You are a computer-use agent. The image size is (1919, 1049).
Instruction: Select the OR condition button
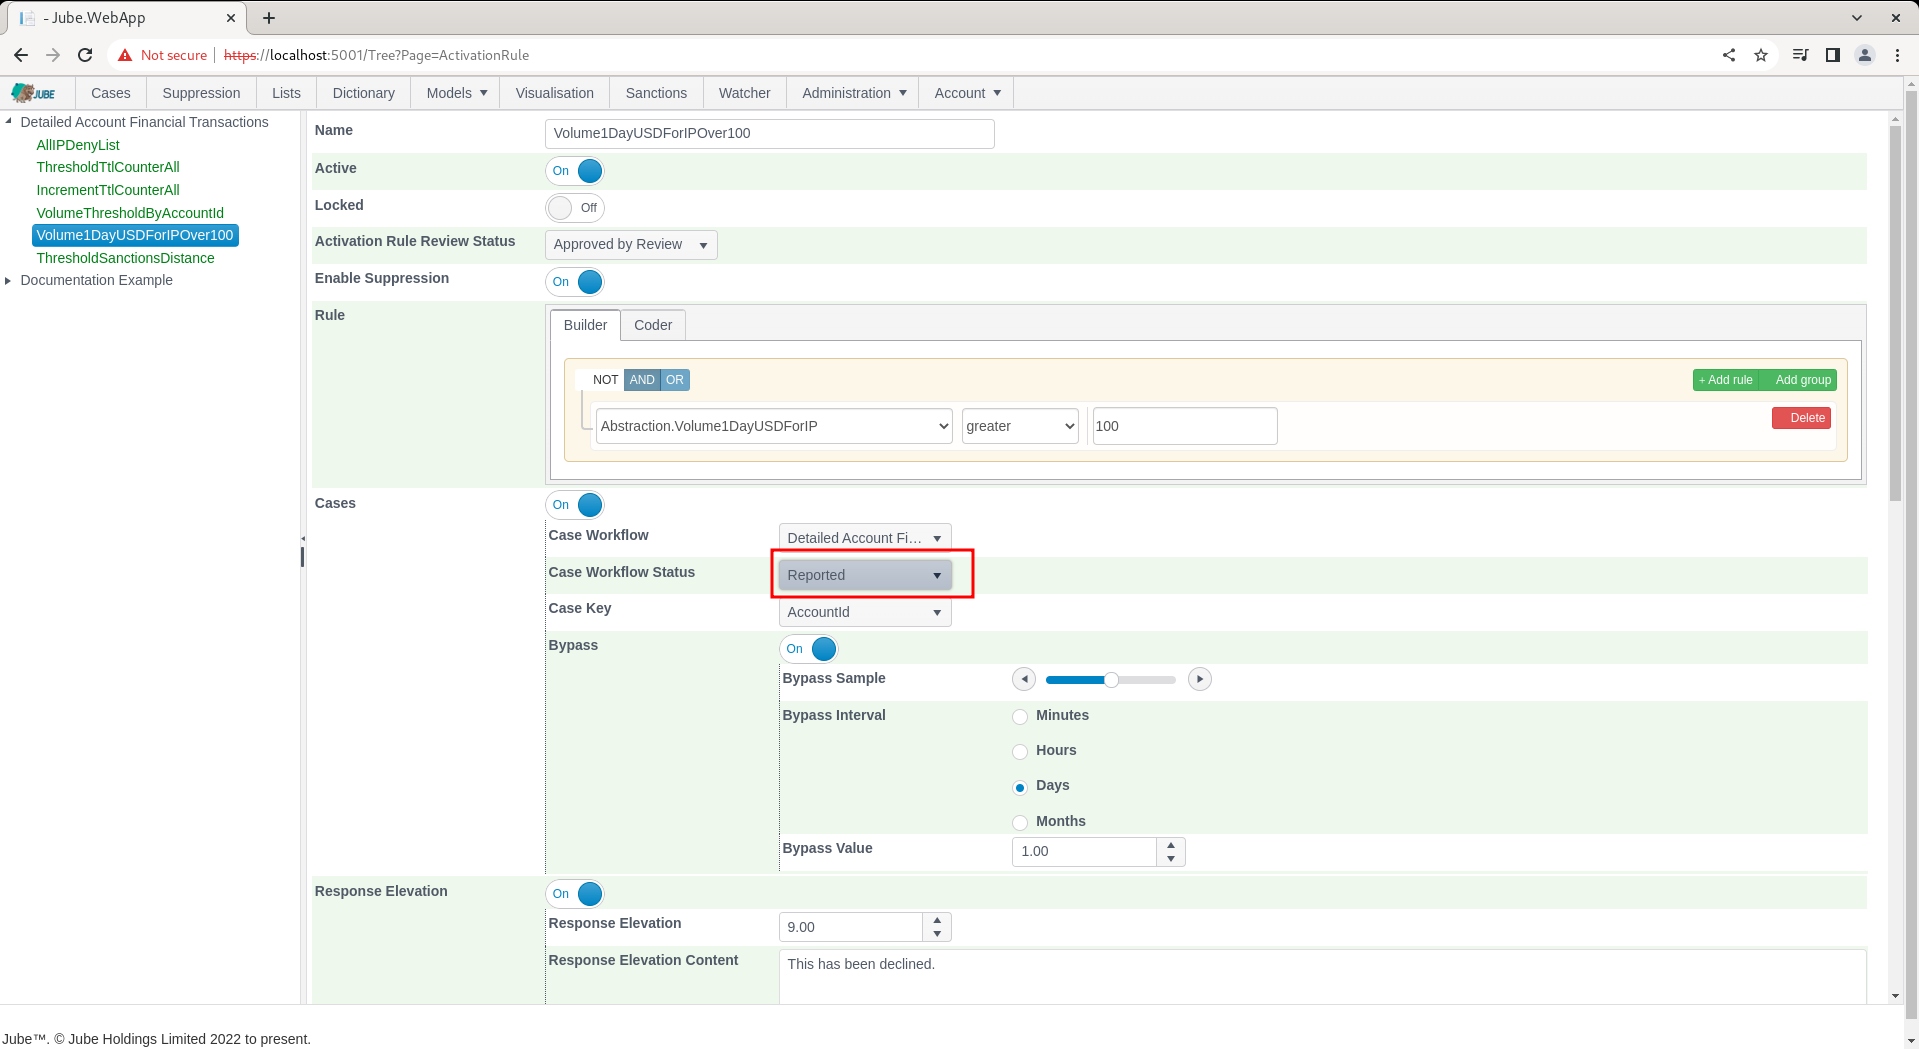[x=675, y=380]
